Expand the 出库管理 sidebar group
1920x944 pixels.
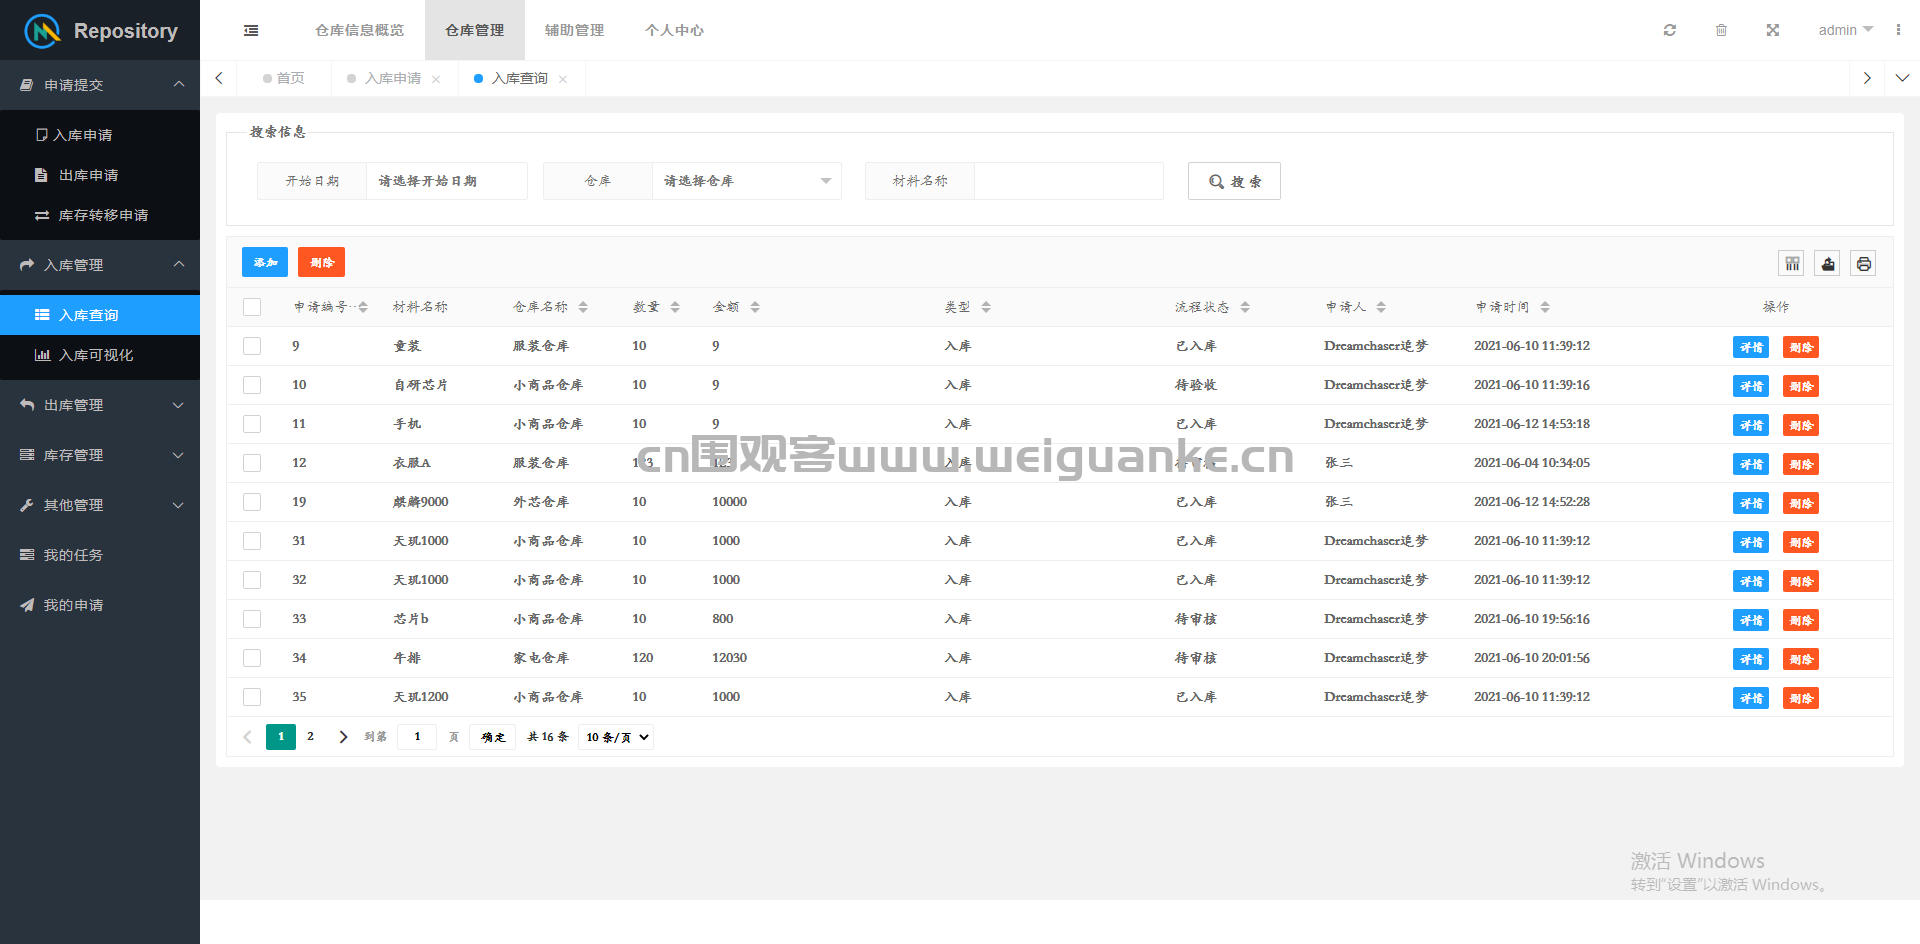(x=100, y=405)
